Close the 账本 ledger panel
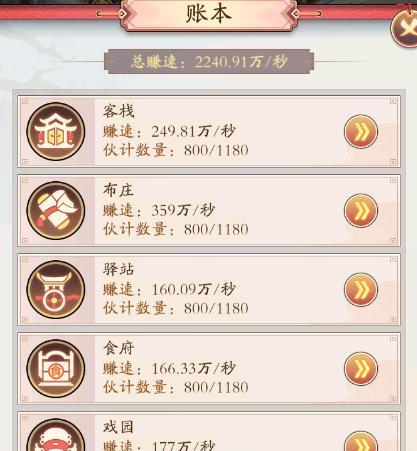This screenshot has width=417, height=451. coord(405,27)
